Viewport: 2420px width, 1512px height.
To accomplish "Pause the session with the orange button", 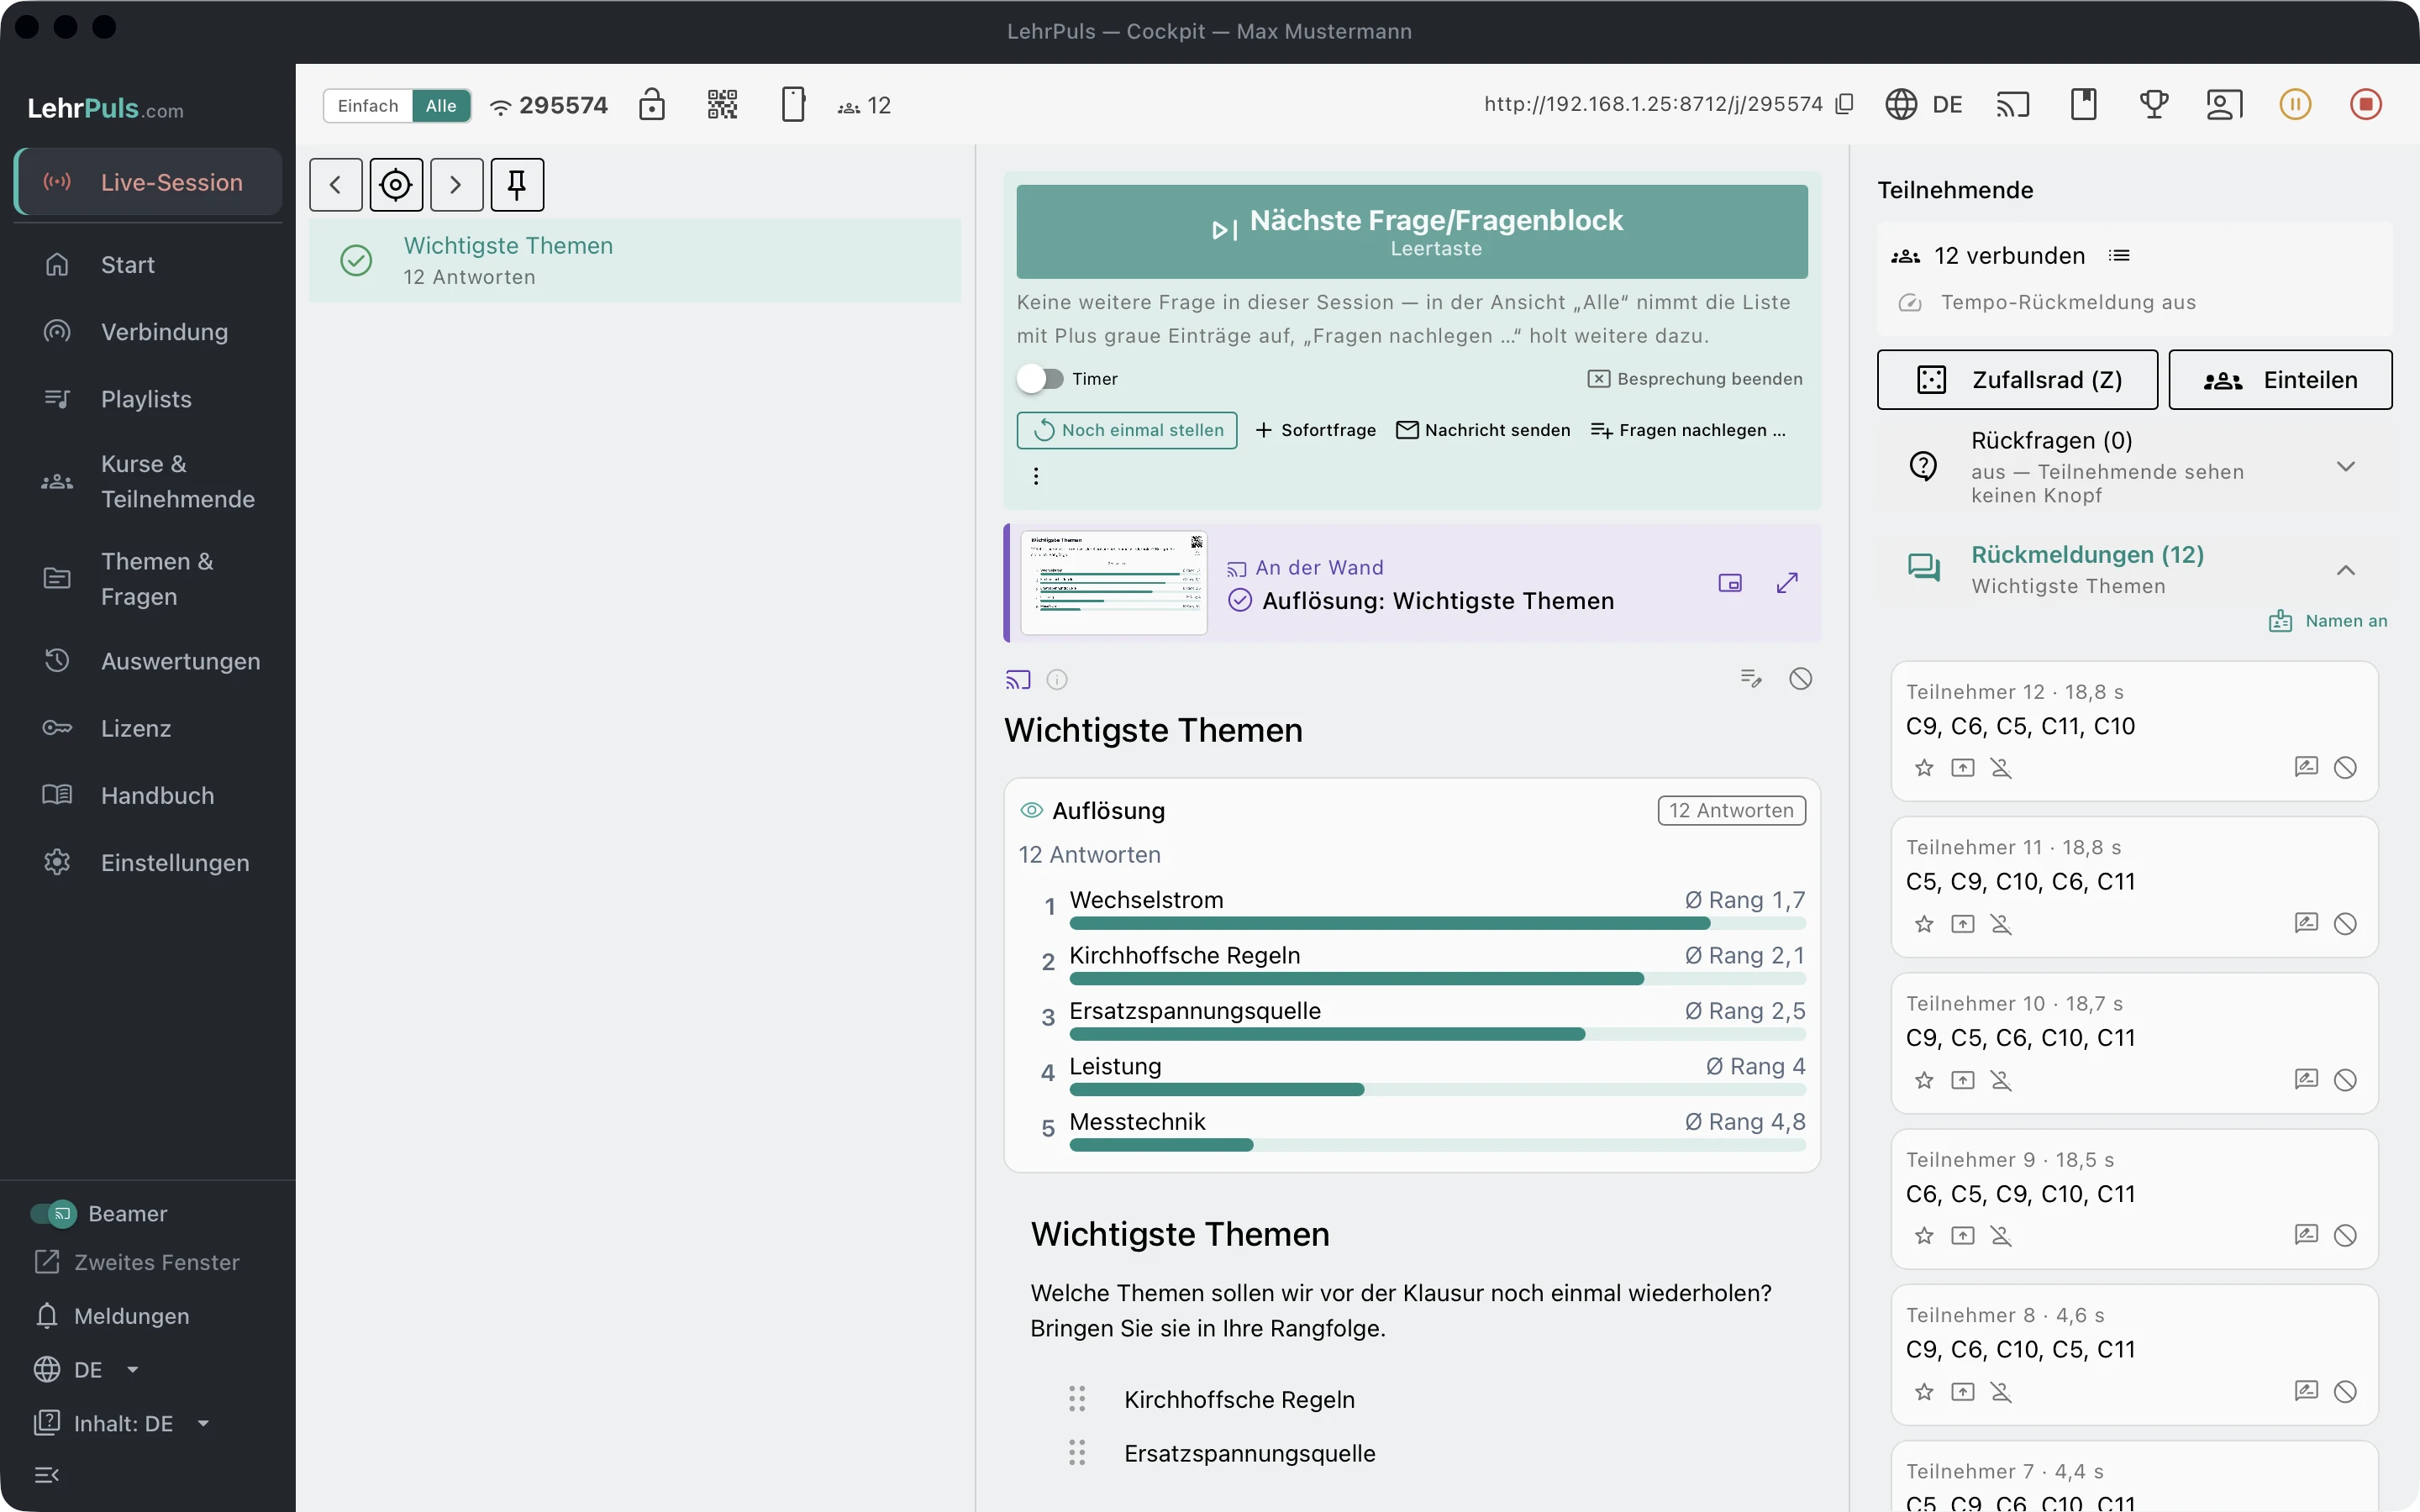I will (x=2295, y=104).
